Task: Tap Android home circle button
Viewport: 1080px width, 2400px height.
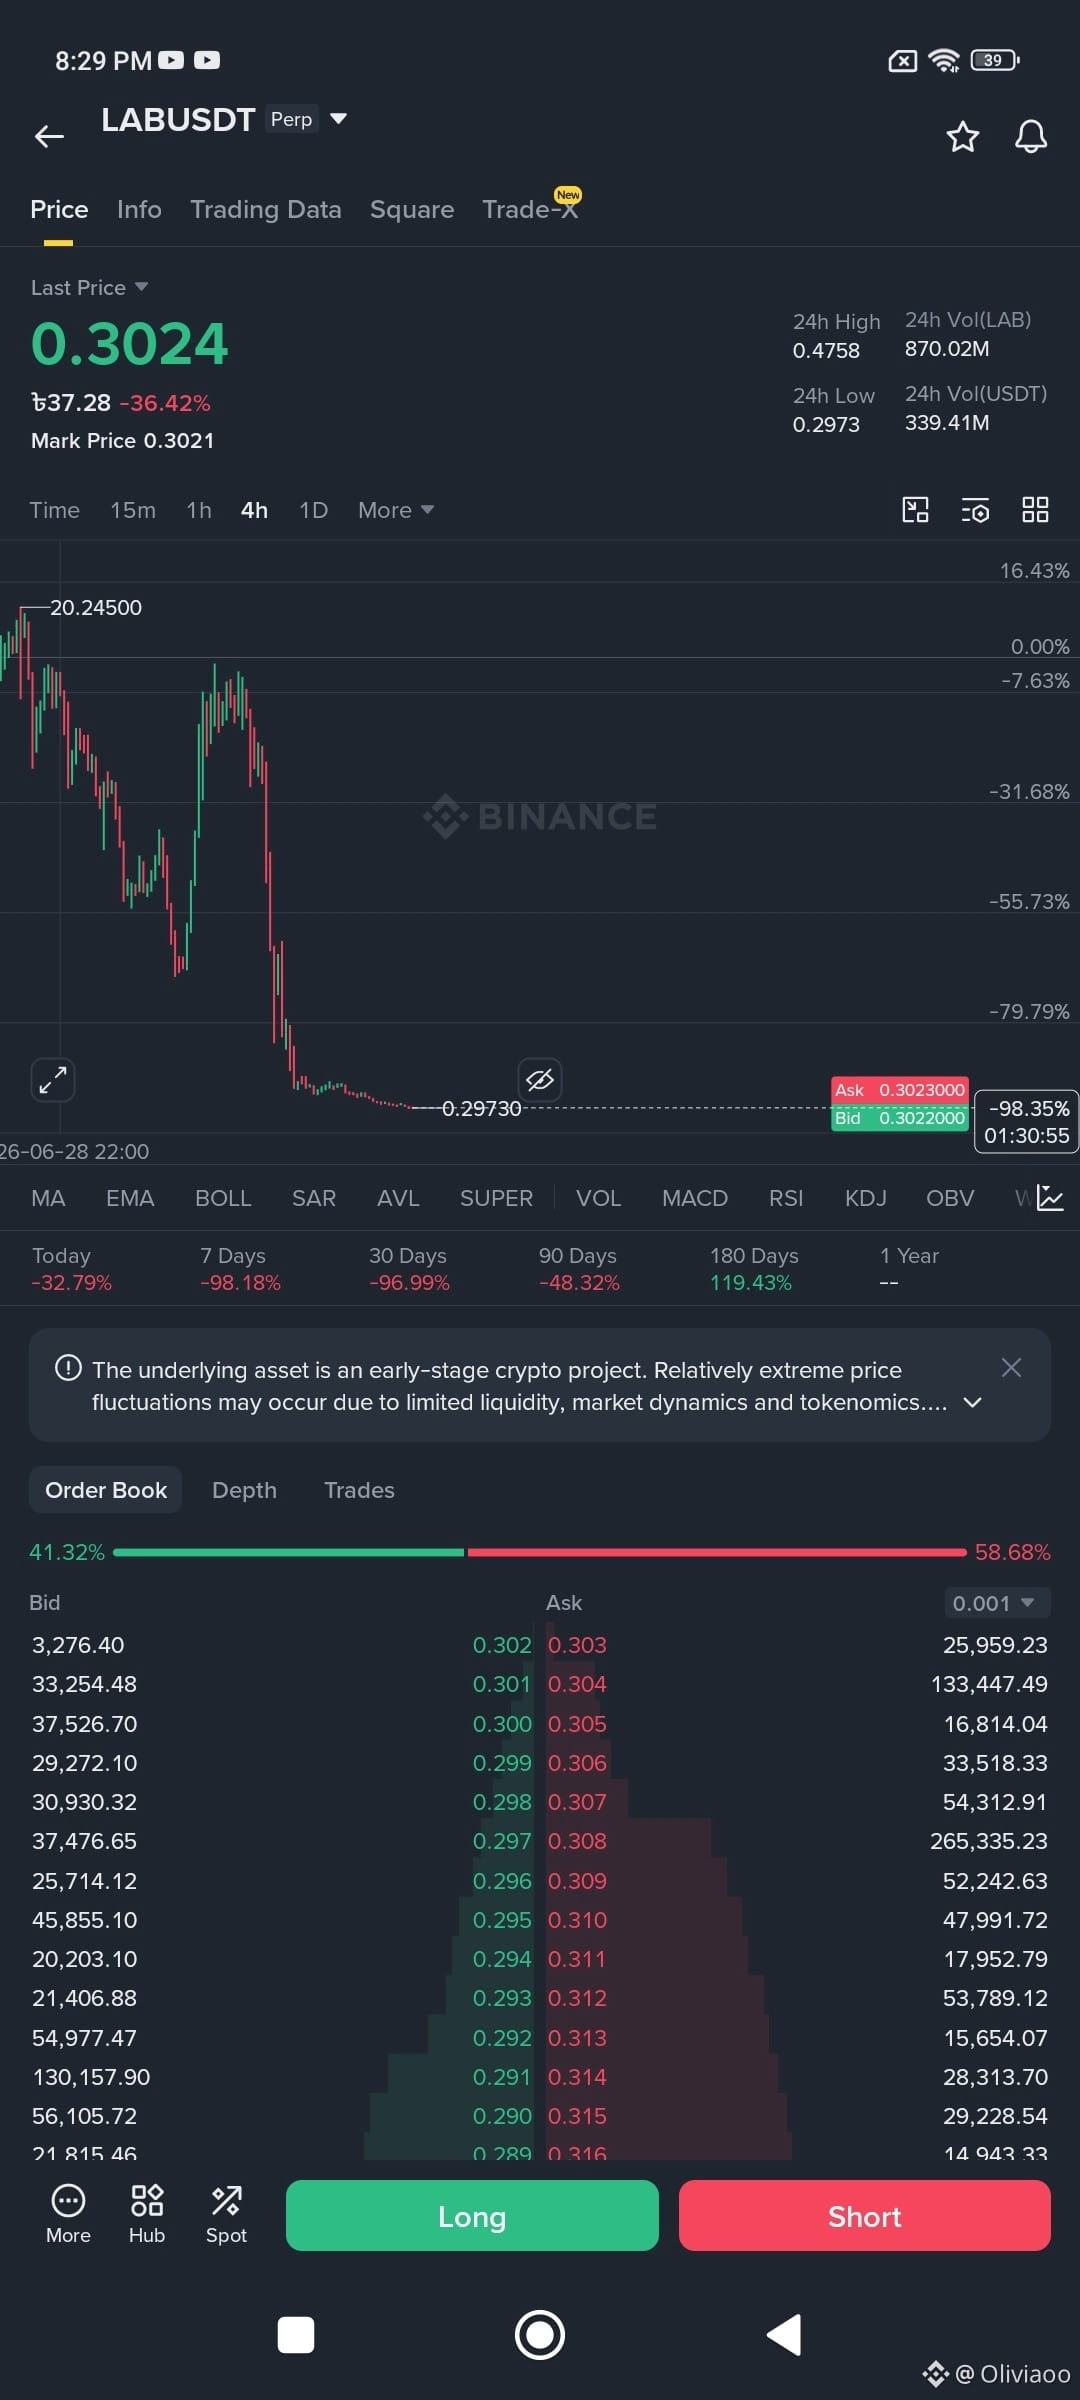Action: click(x=540, y=2335)
